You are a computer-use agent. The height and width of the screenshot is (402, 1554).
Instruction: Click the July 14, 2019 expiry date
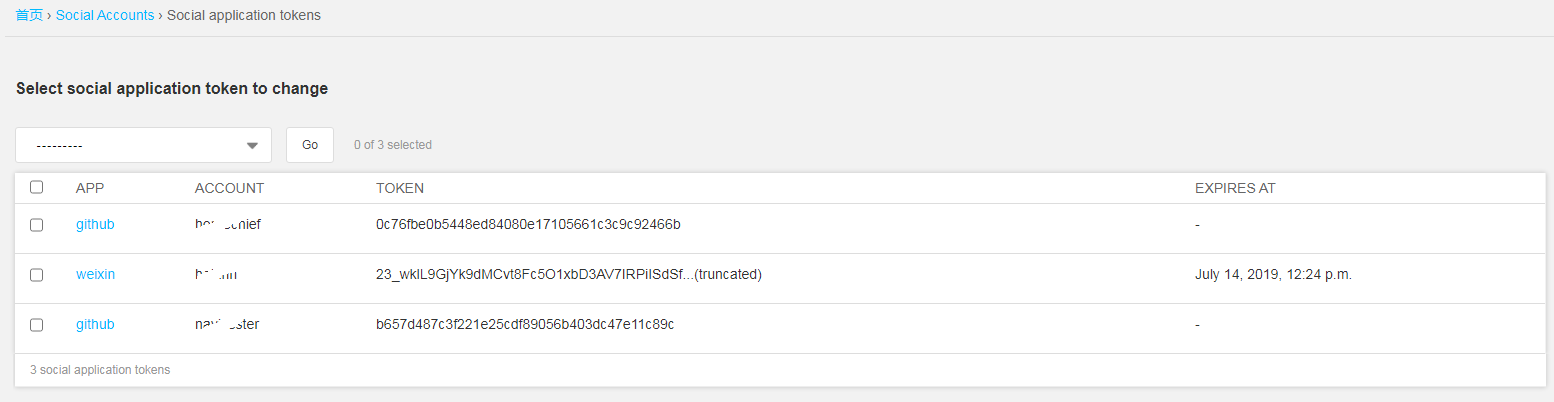pyautogui.click(x=1273, y=275)
